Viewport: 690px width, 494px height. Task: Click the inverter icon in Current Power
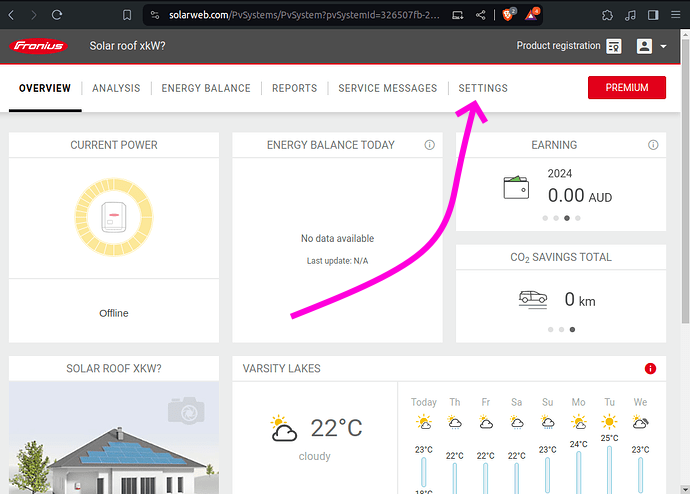coord(114,217)
